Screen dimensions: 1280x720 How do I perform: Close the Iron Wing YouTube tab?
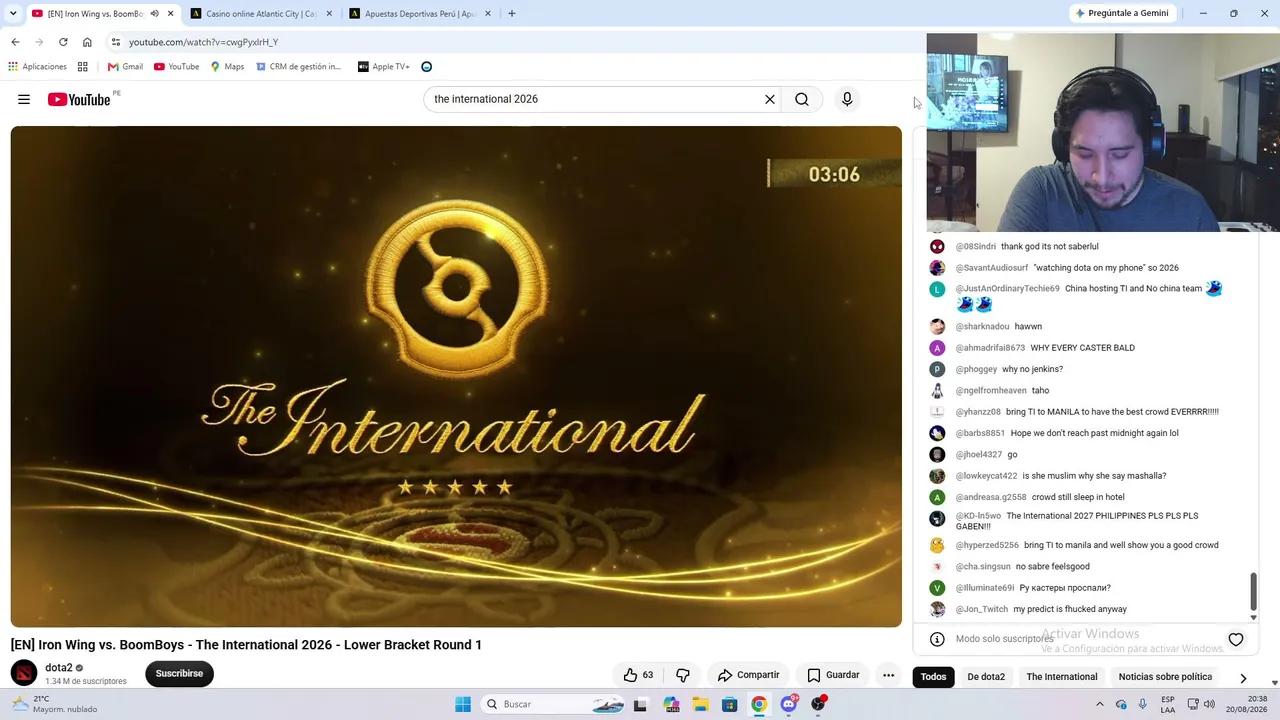point(171,14)
